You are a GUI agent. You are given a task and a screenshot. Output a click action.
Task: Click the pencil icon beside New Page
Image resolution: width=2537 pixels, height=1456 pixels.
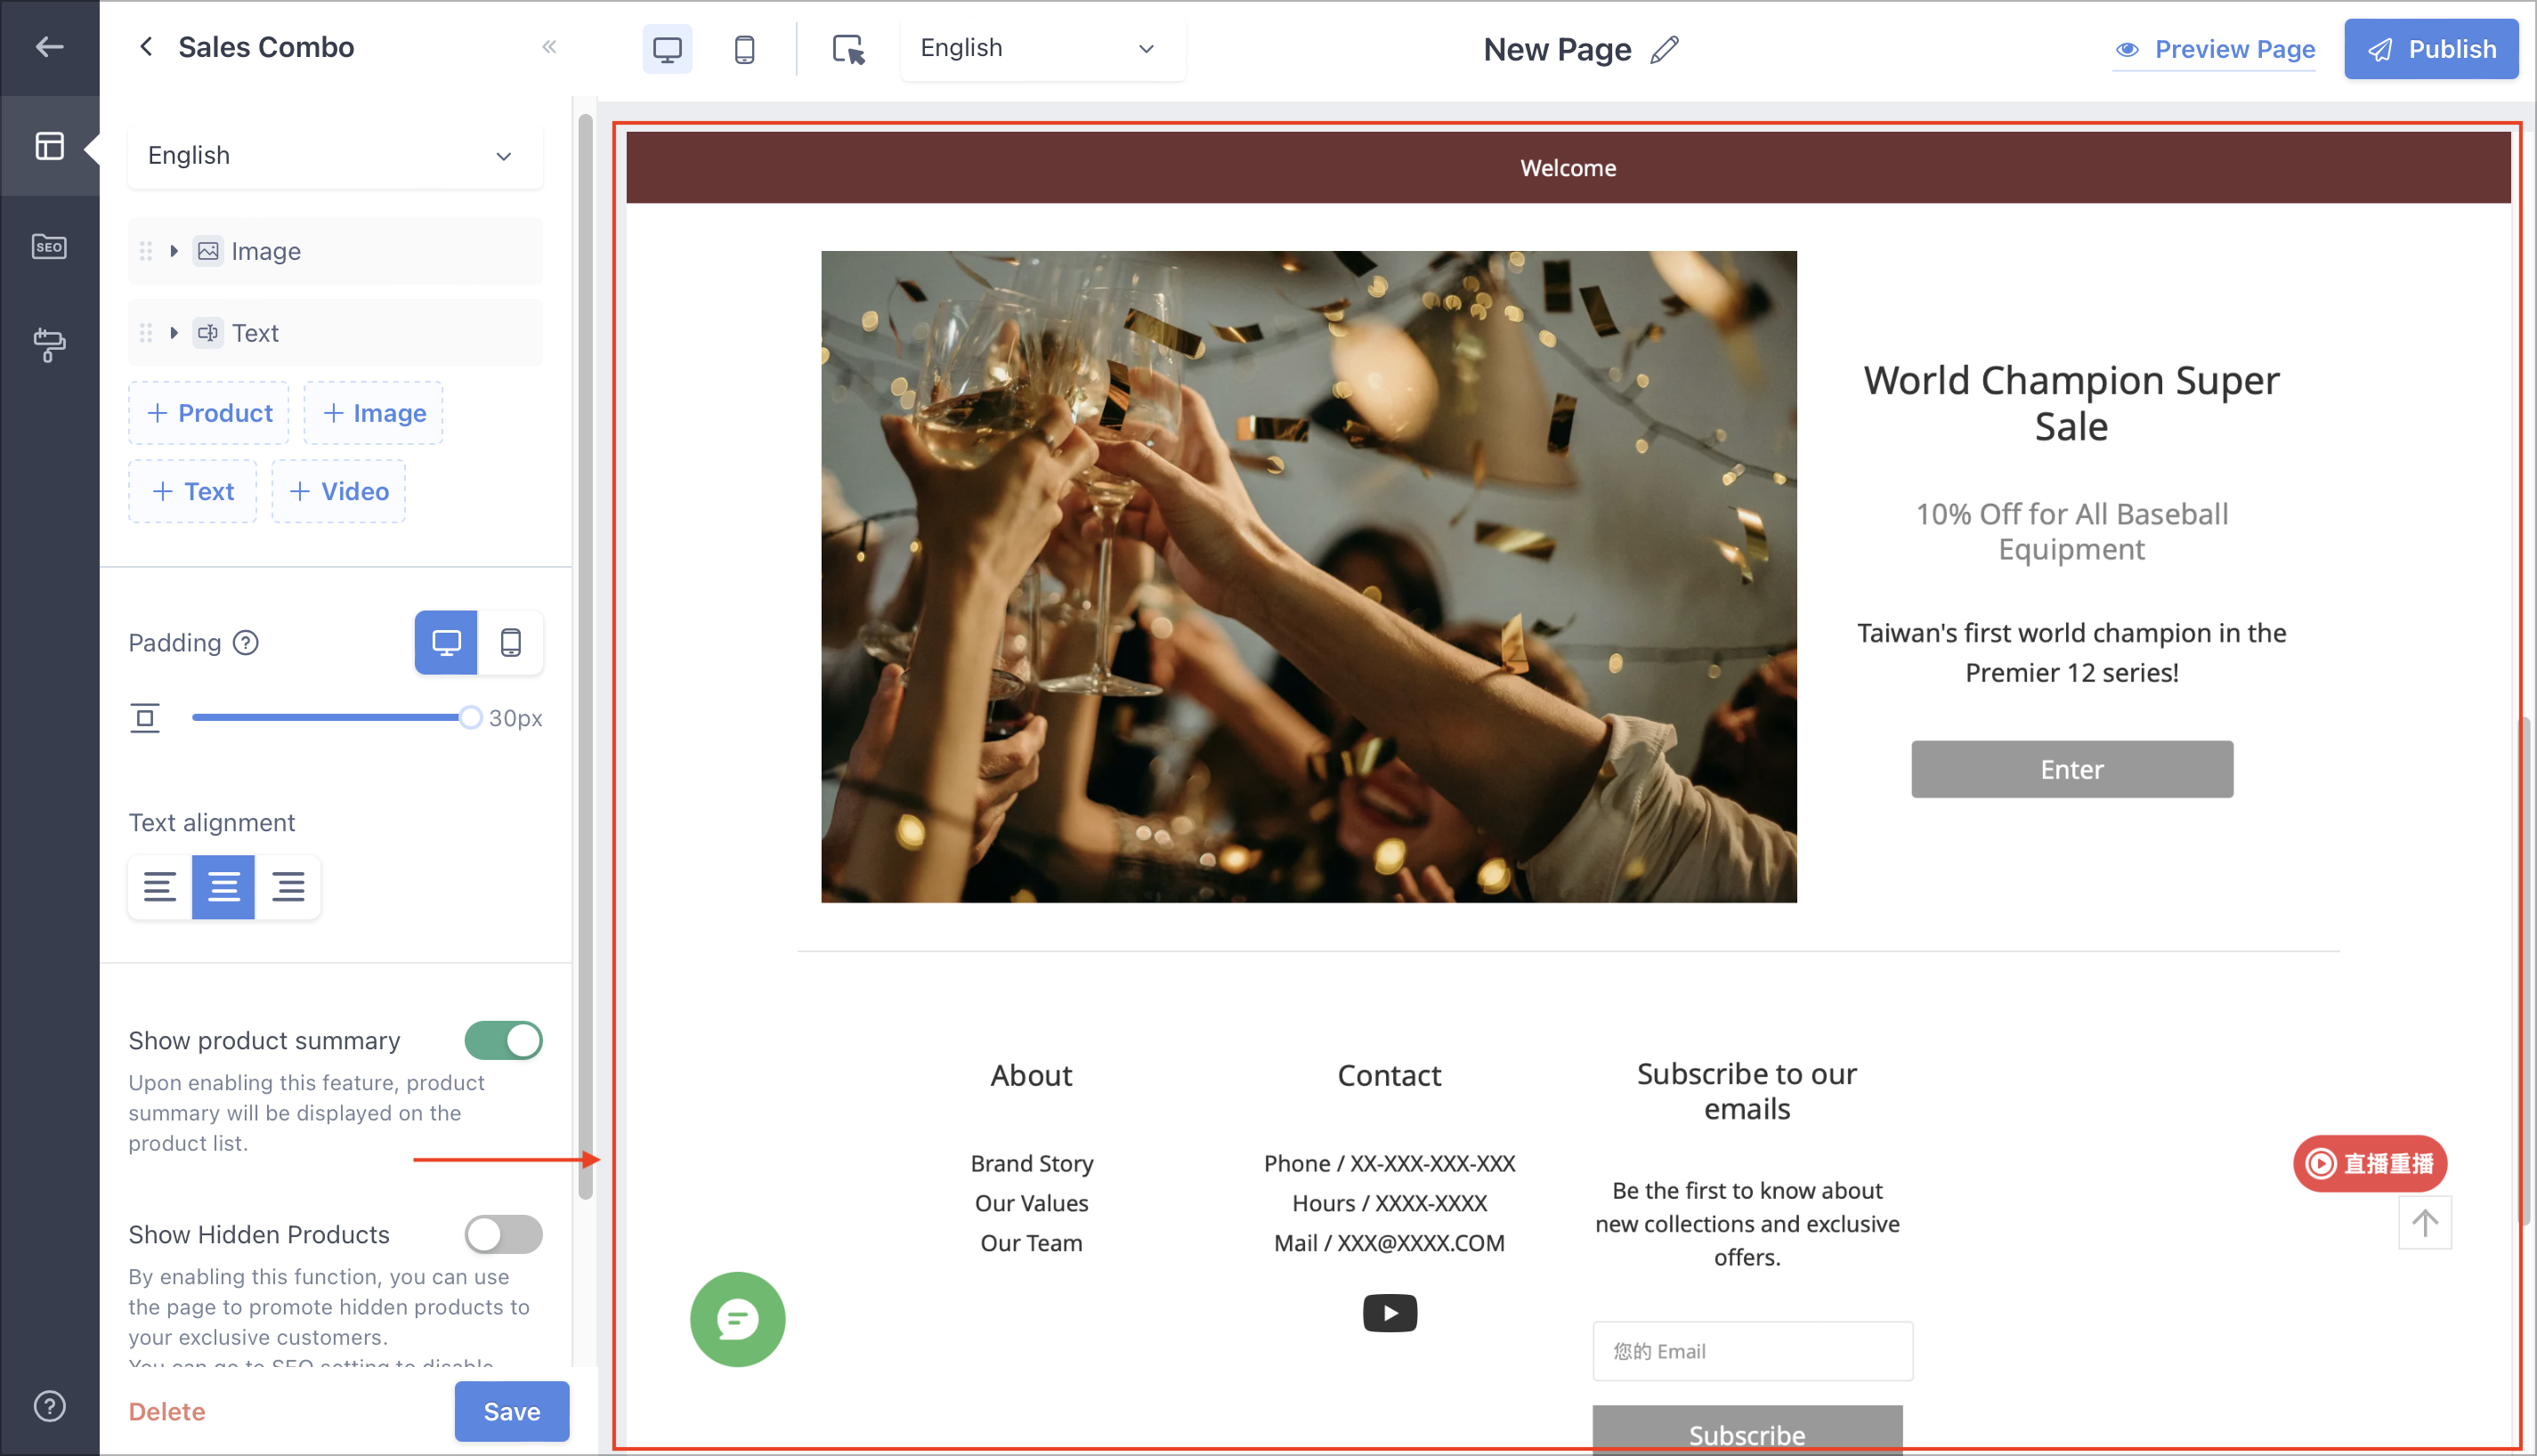[x=1664, y=49]
